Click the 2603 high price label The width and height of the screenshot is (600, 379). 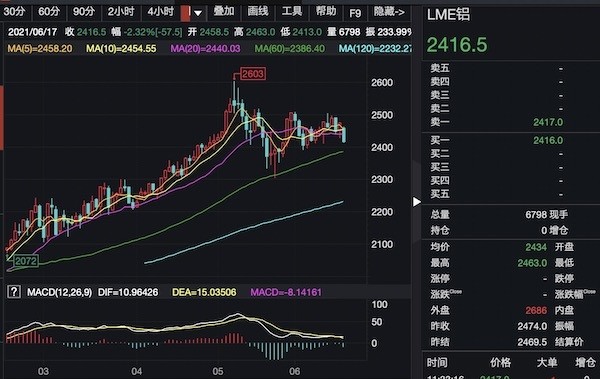pos(253,74)
